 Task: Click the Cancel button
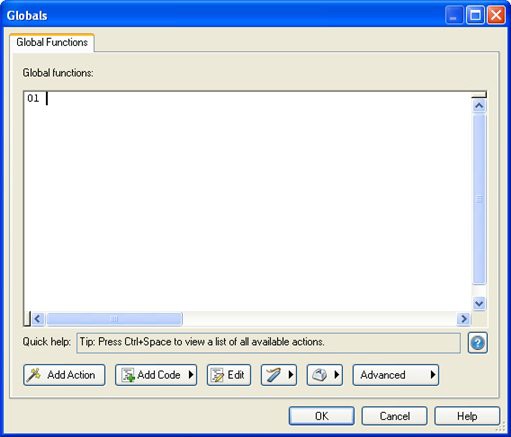click(394, 416)
